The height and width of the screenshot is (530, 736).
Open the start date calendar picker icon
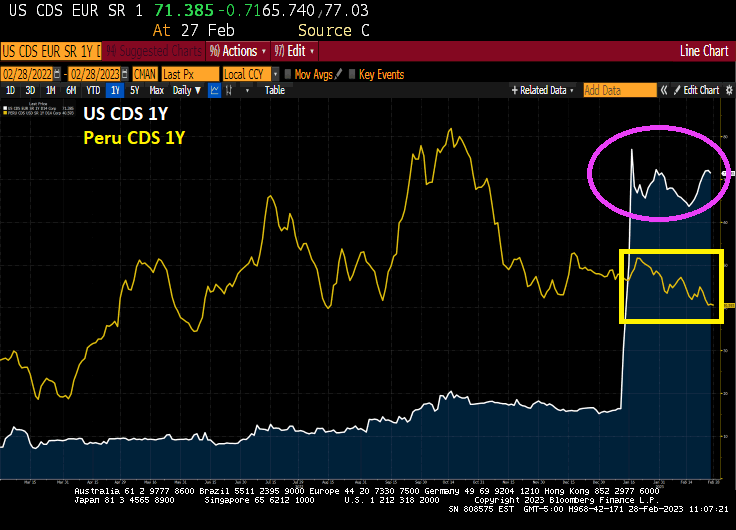coord(56,74)
